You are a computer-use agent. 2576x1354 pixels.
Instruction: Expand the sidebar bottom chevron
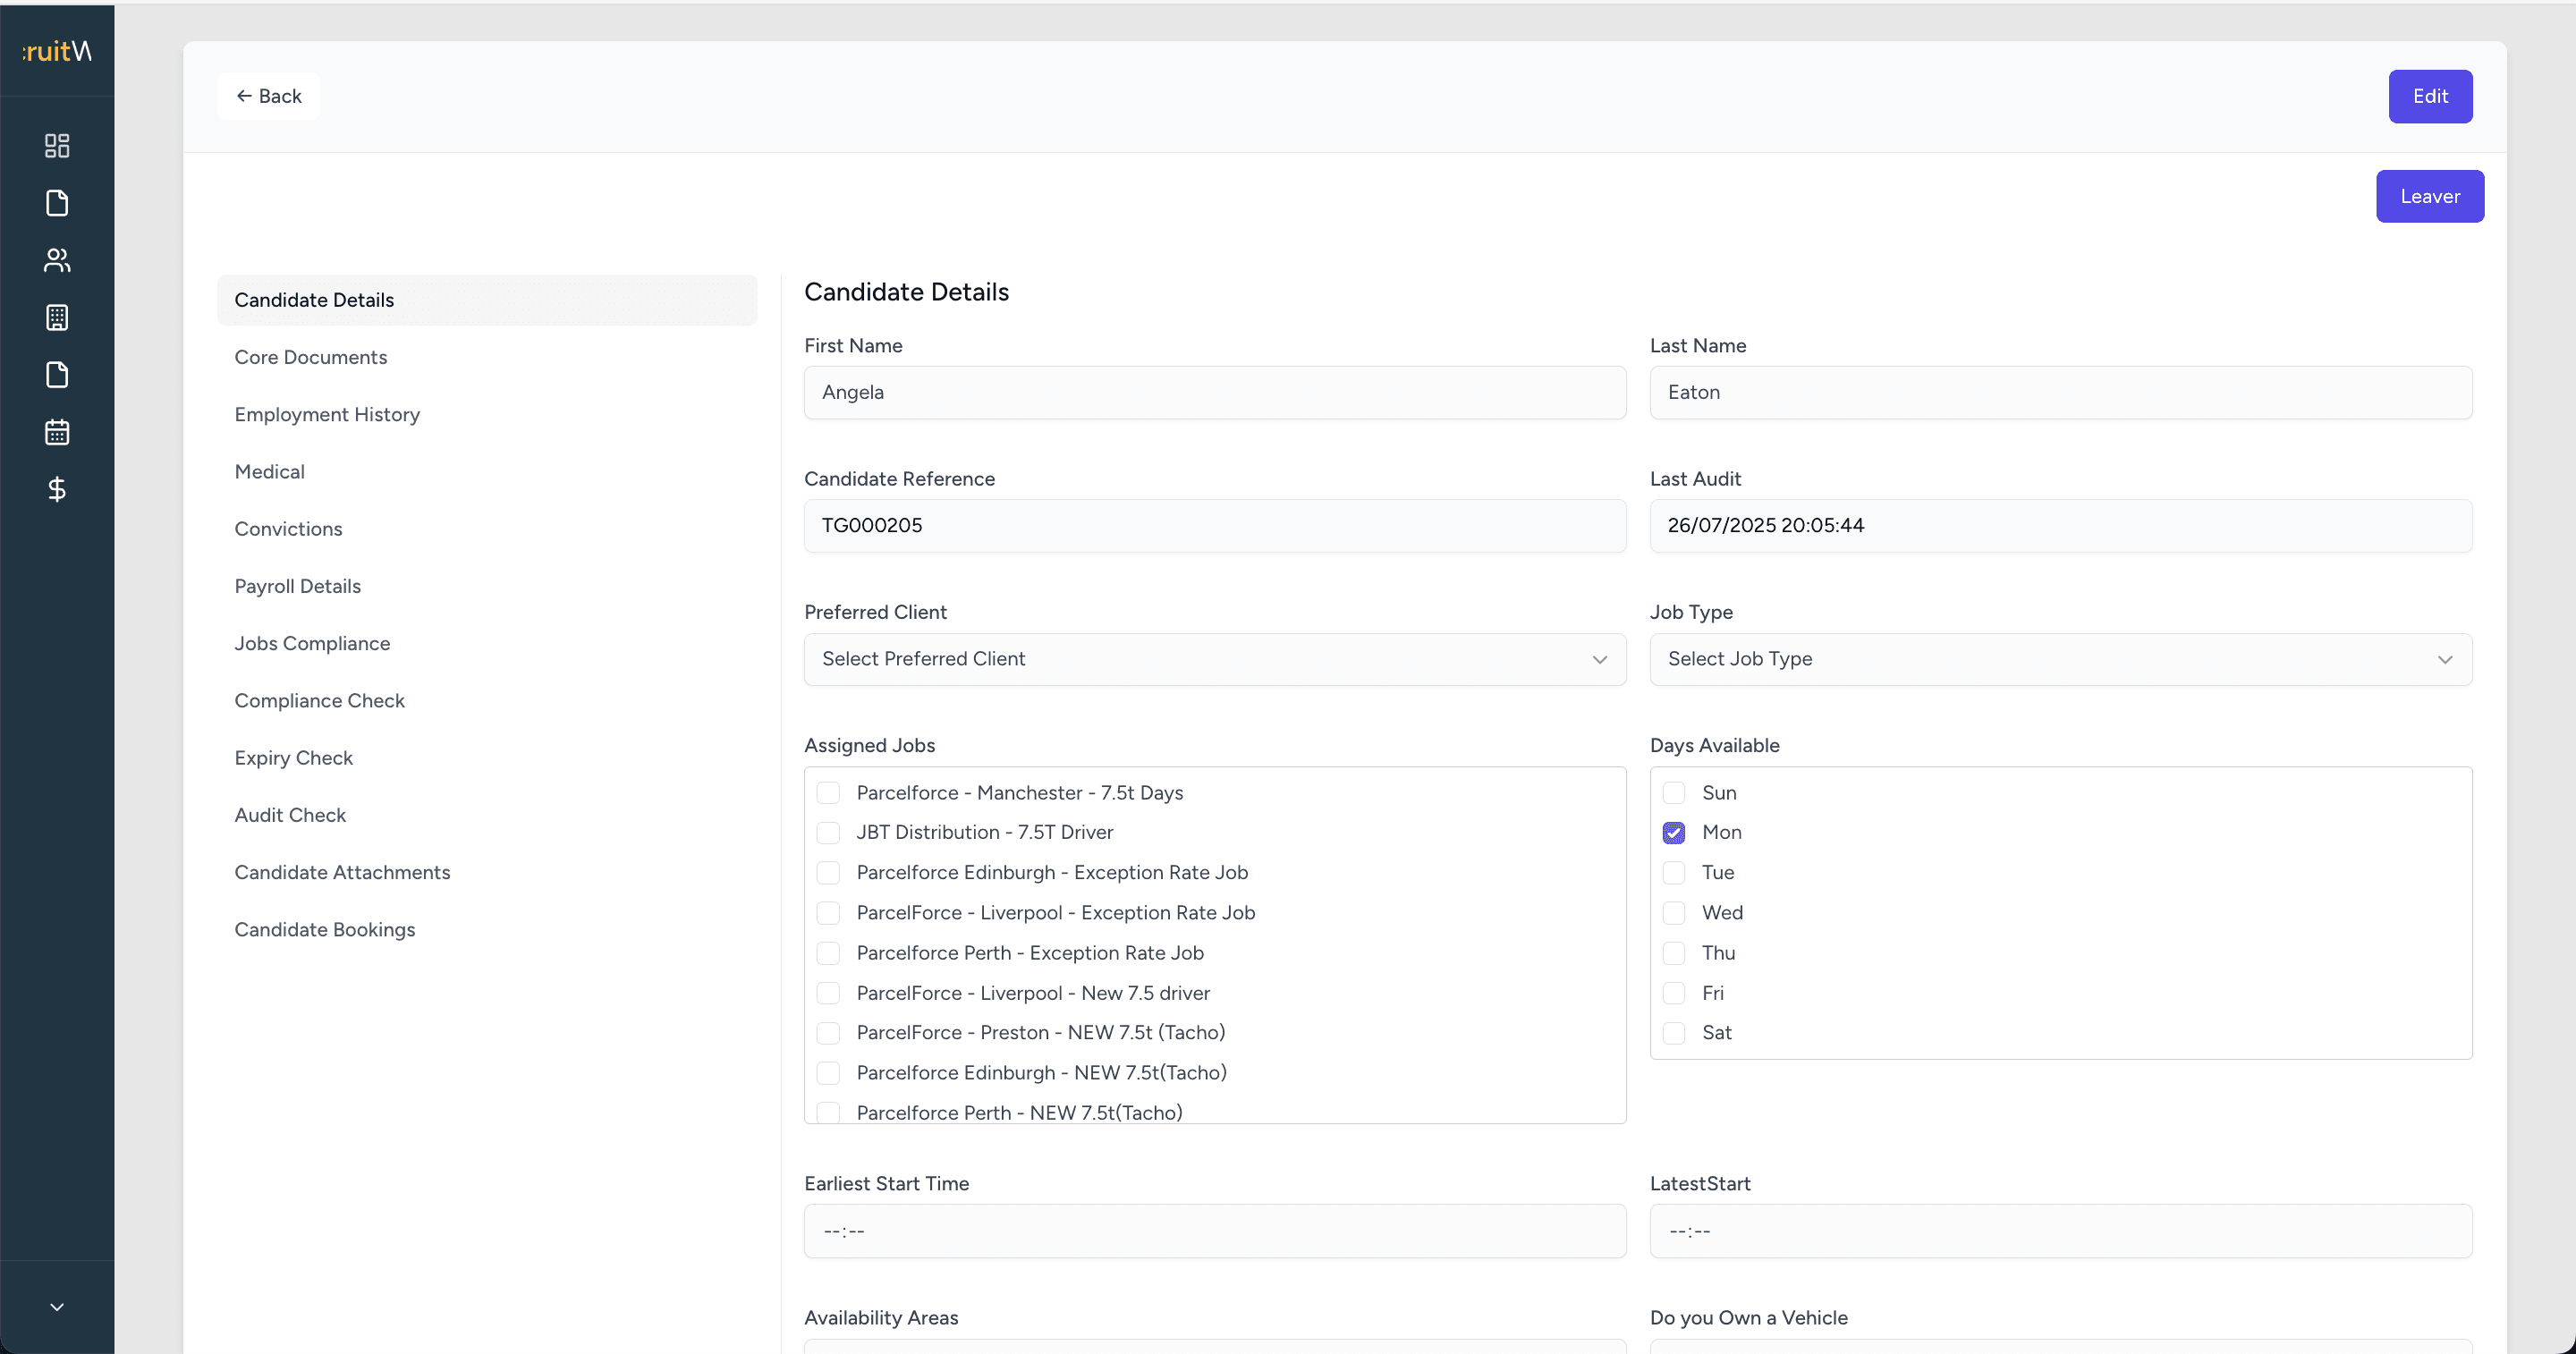tap(57, 1307)
